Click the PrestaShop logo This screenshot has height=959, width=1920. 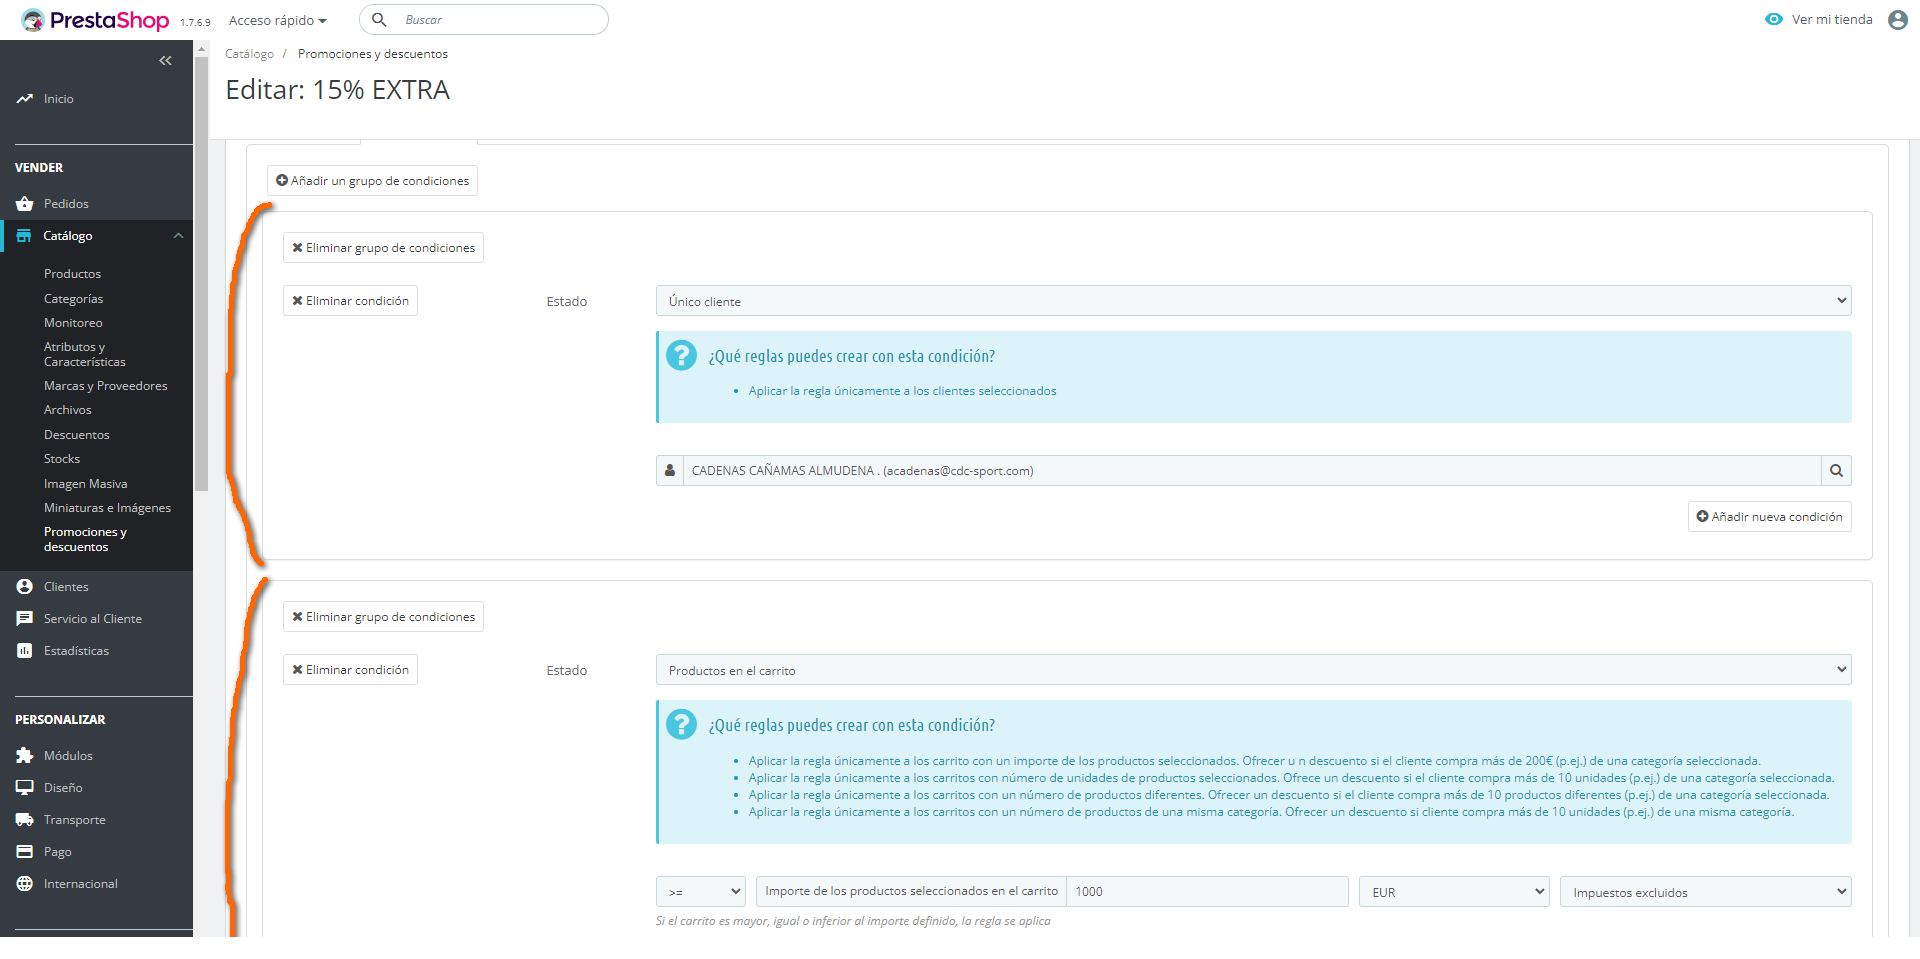(96, 20)
